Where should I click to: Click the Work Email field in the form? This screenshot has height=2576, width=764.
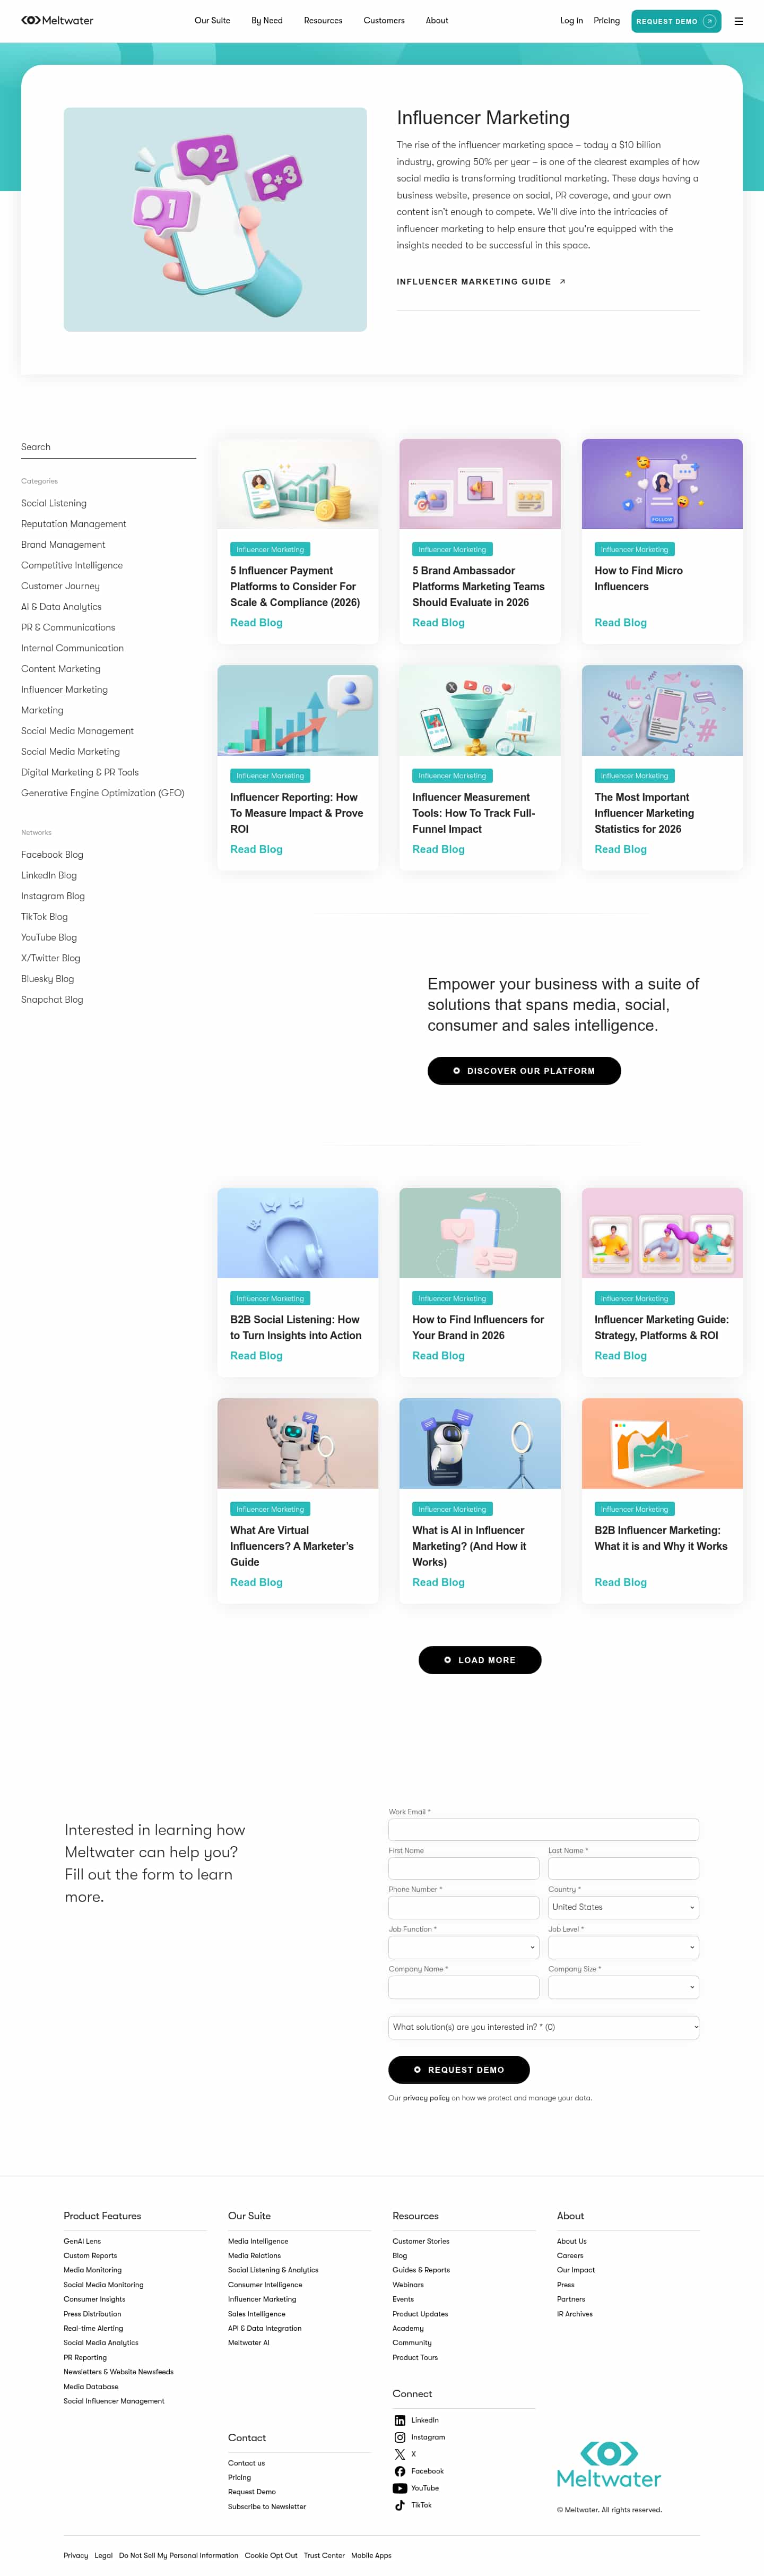pos(543,1829)
